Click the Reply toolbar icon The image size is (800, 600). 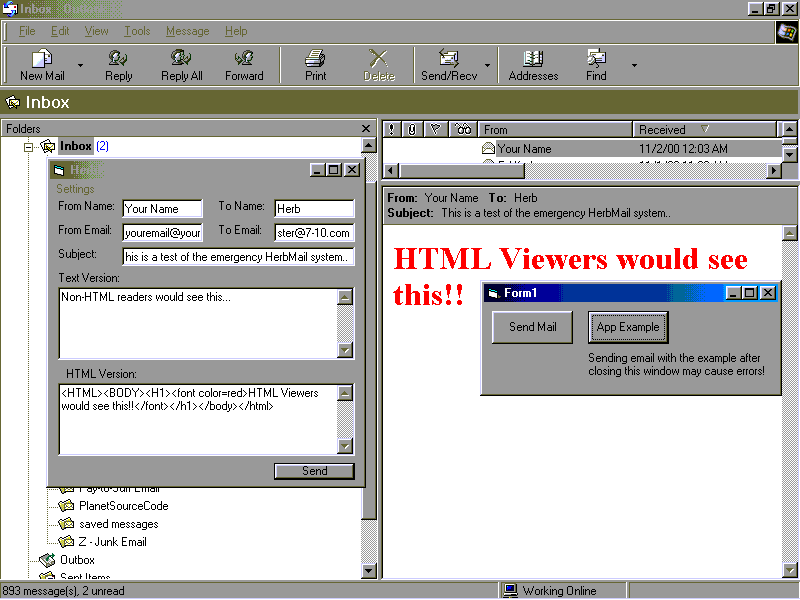tap(118, 65)
